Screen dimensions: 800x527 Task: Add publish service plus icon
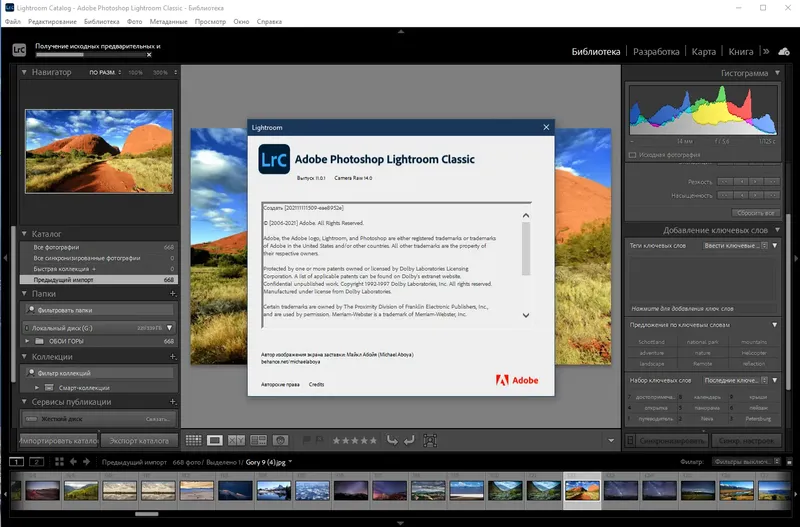(172, 402)
